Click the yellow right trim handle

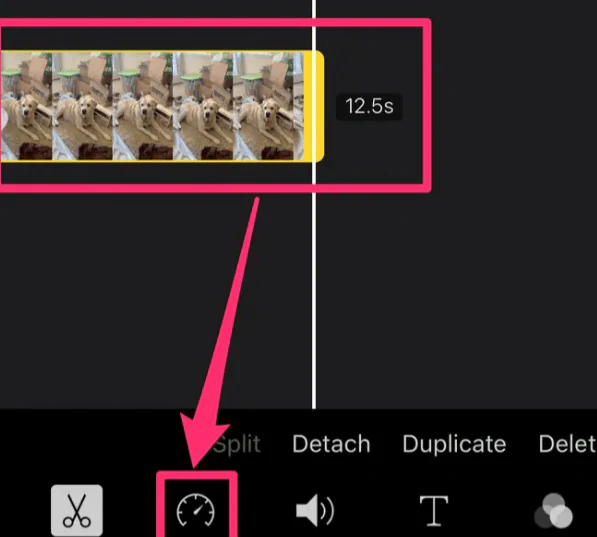click(318, 106)
